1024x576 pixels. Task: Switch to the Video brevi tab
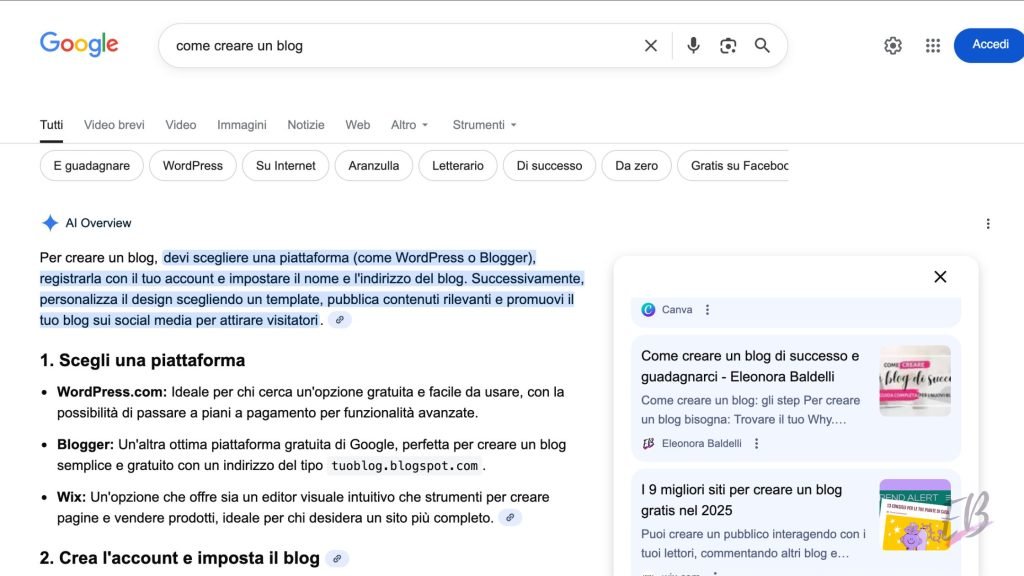(x=114, y=125)
